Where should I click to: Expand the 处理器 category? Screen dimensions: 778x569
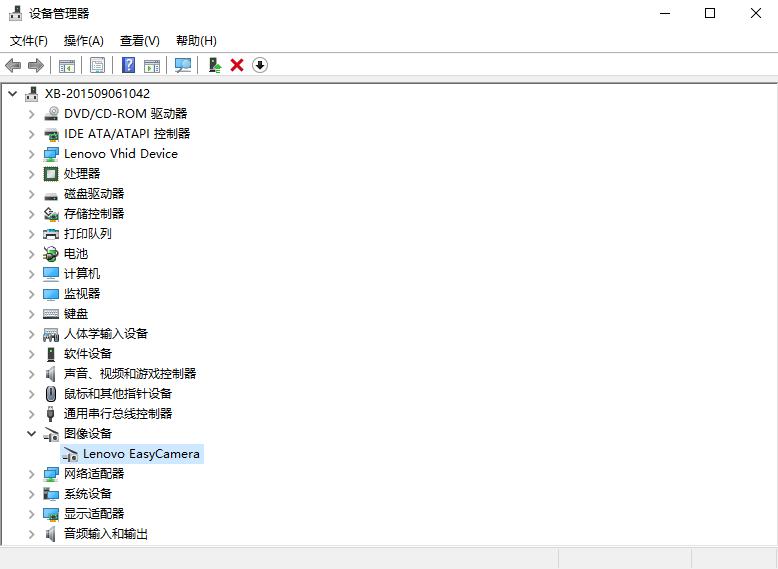tap(32, 174)
